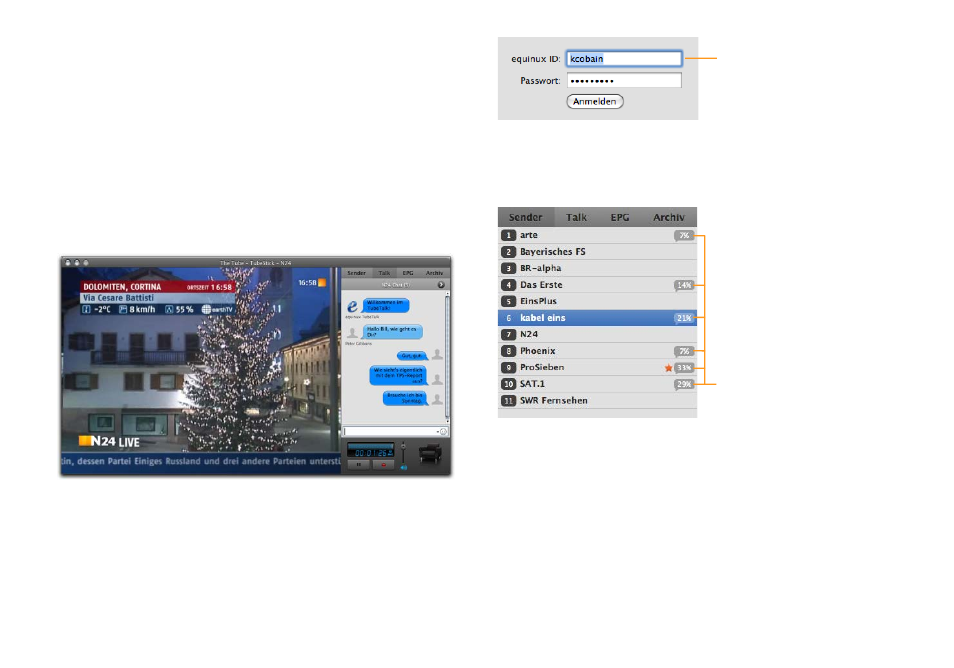
Task: Click the 7% chat badge on Phoenix
Action: [684, 352]
